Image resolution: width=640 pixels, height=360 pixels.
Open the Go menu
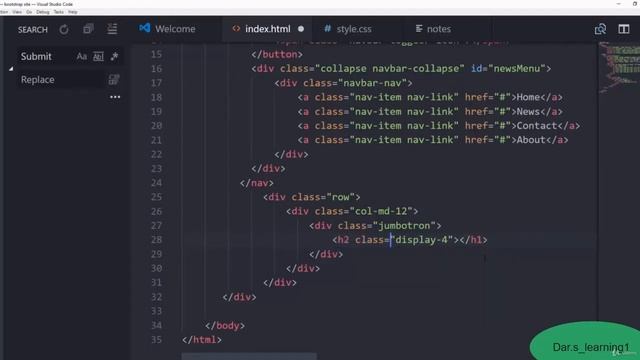(x=29, y=12)
